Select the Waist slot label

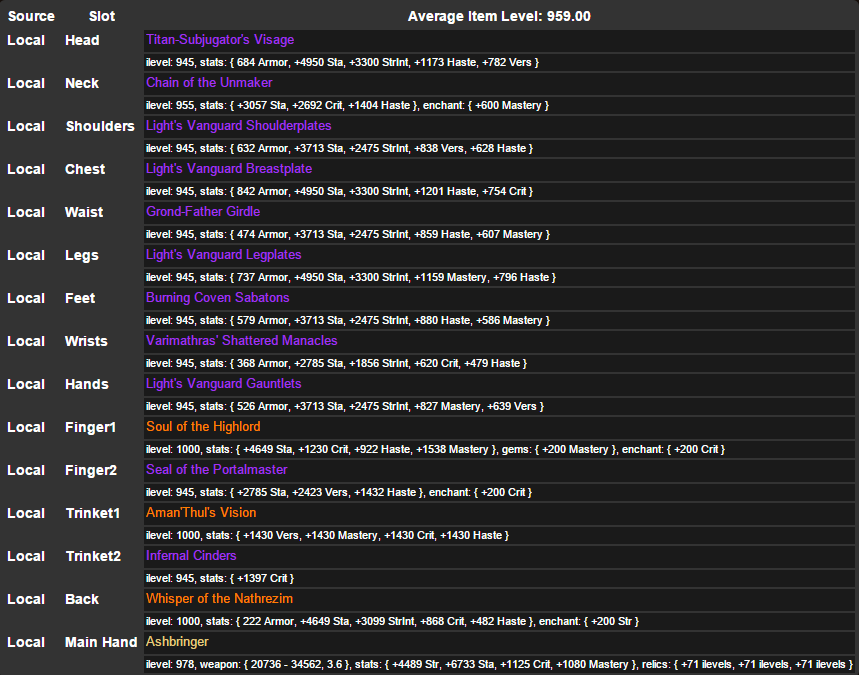pos(84,213)
